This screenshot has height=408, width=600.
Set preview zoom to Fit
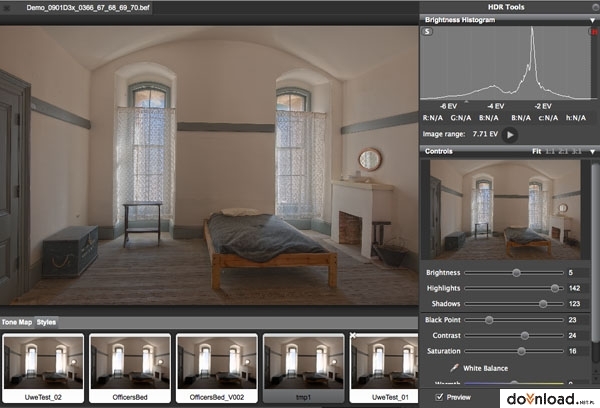[536, 152]
